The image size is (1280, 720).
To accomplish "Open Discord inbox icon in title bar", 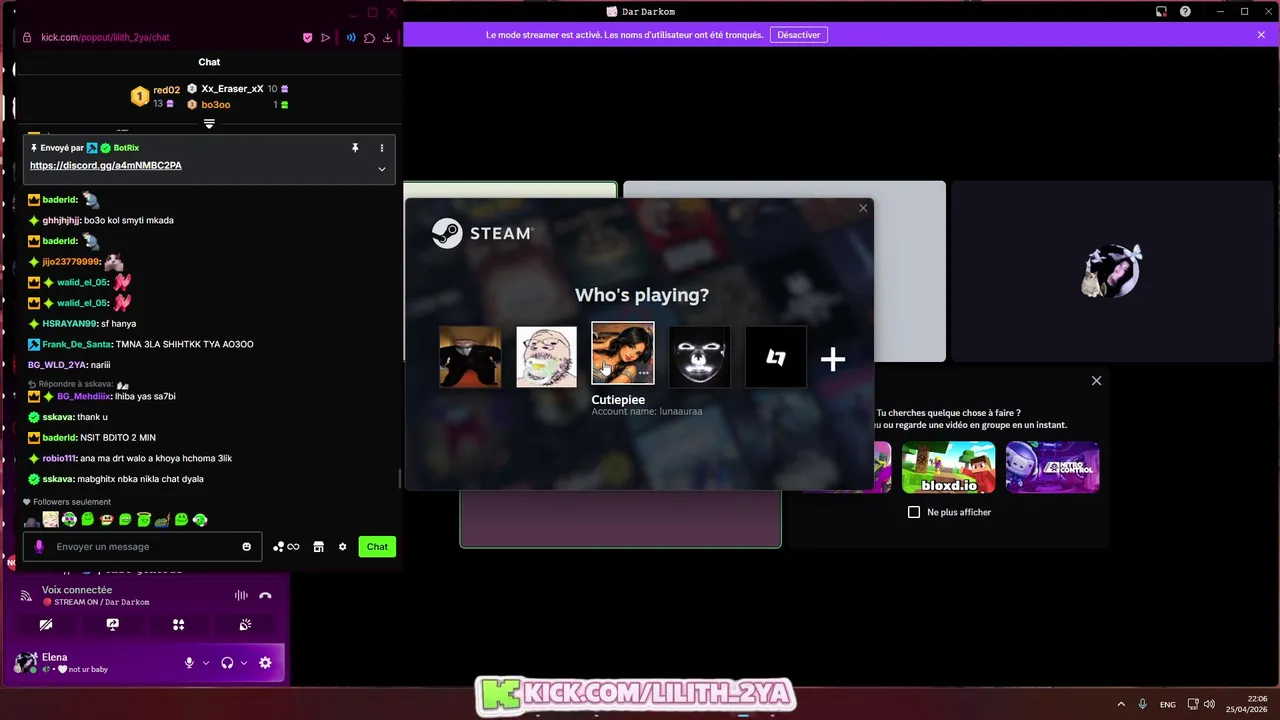I will (x=1161, y=12).
